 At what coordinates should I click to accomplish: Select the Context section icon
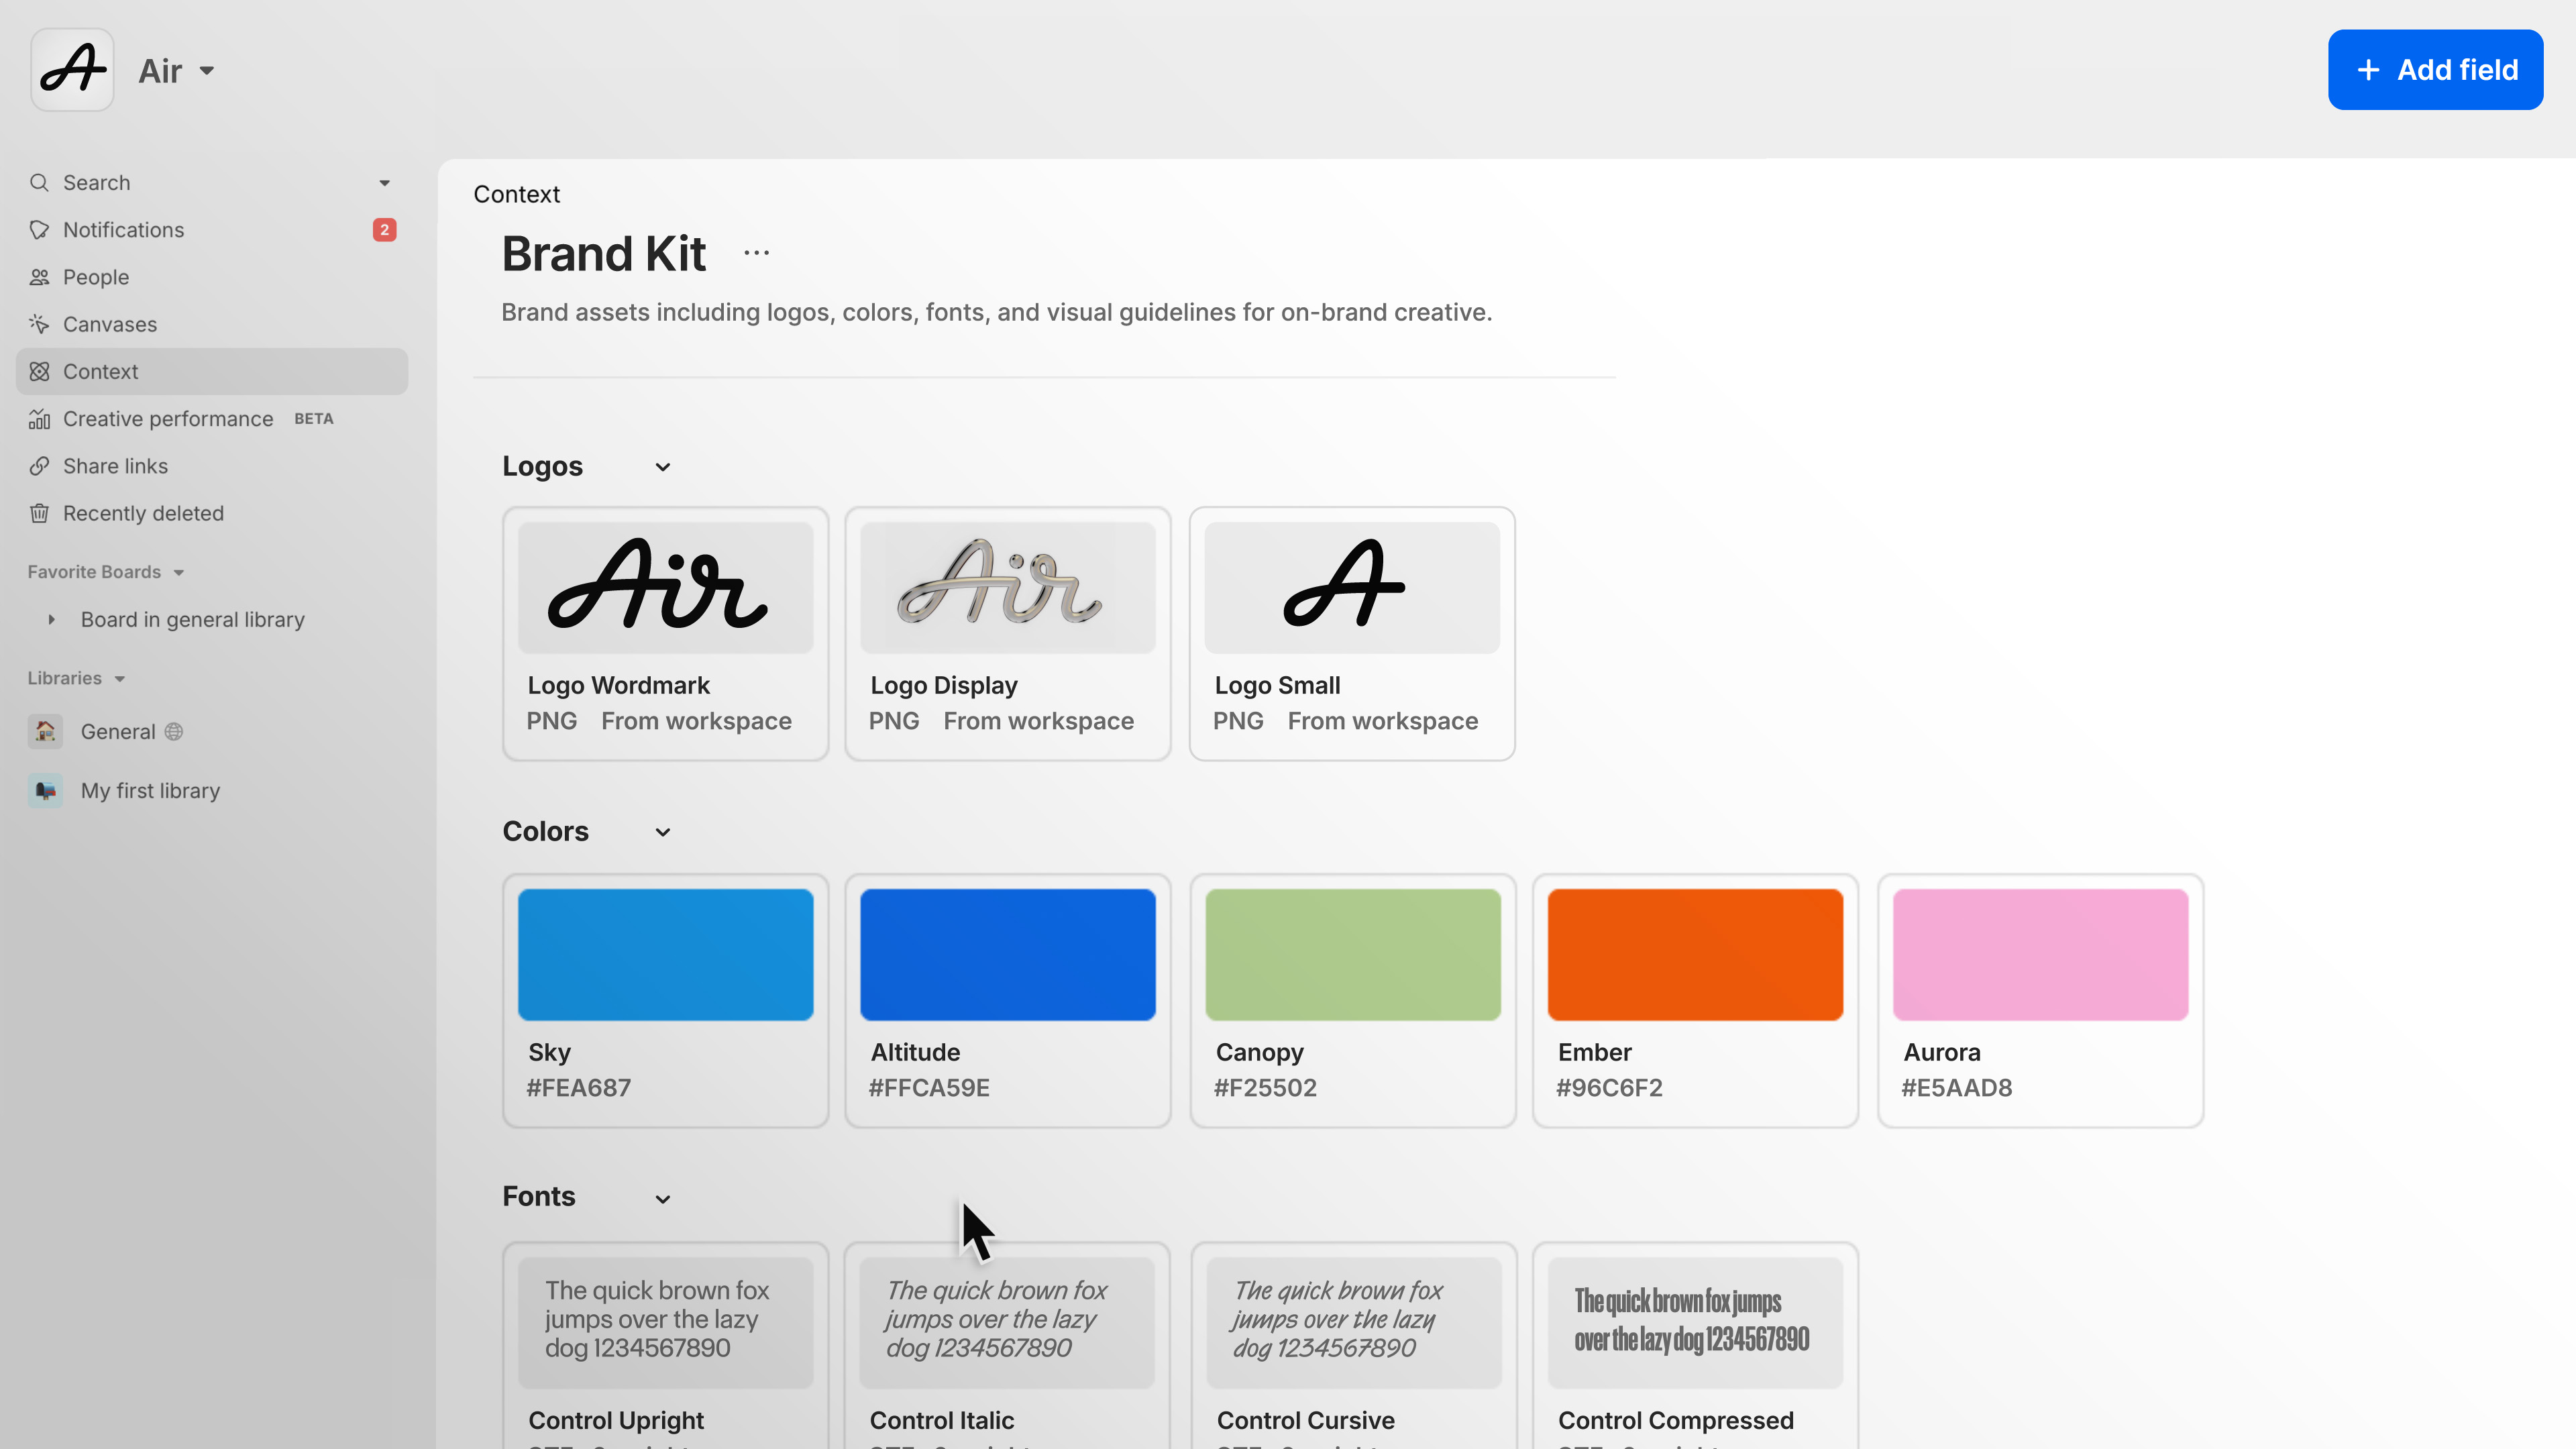39,371
